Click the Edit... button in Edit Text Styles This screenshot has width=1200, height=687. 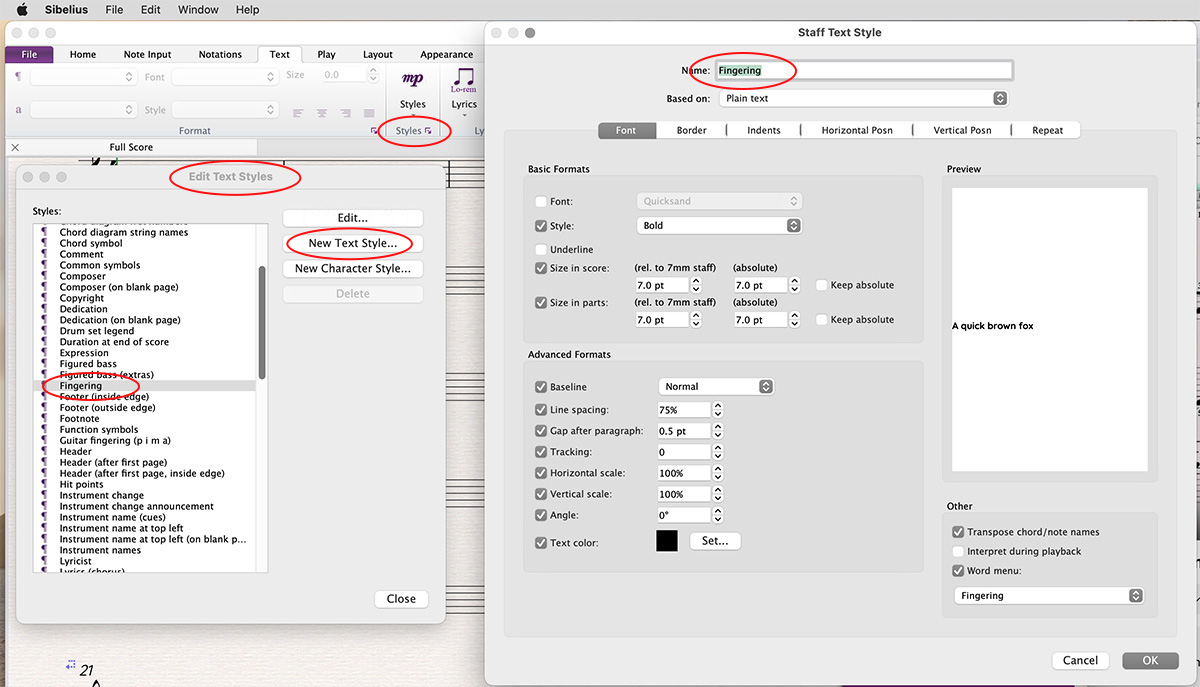[x=353, y=218]
